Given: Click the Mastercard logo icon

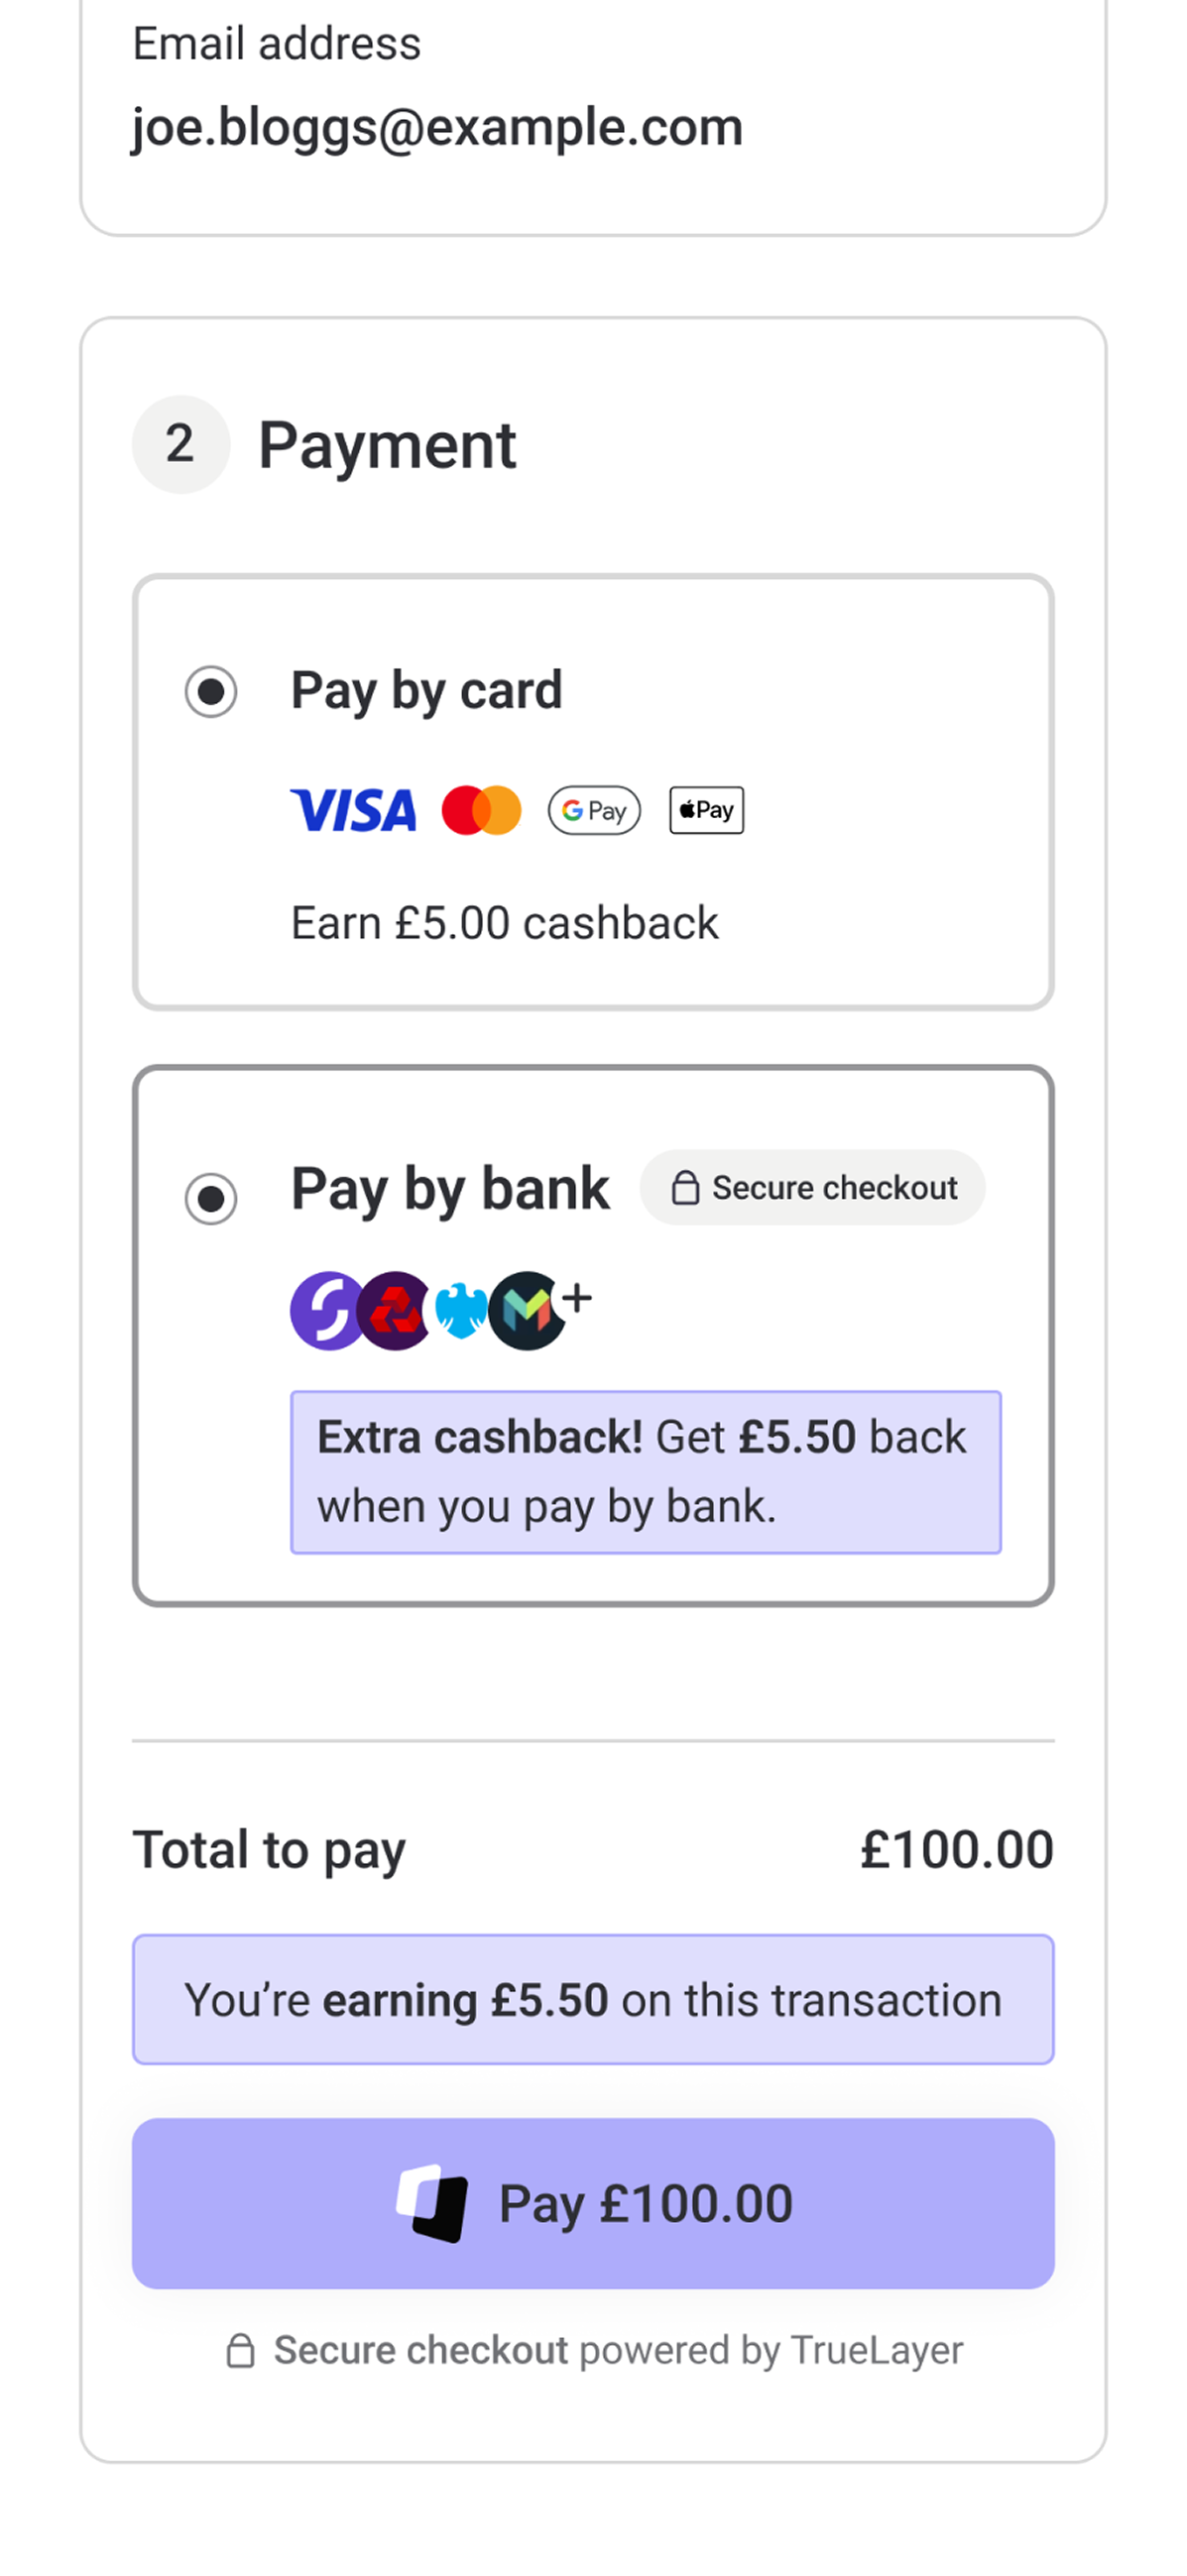Looking at the screenshot, I should [x=481, y=810].
